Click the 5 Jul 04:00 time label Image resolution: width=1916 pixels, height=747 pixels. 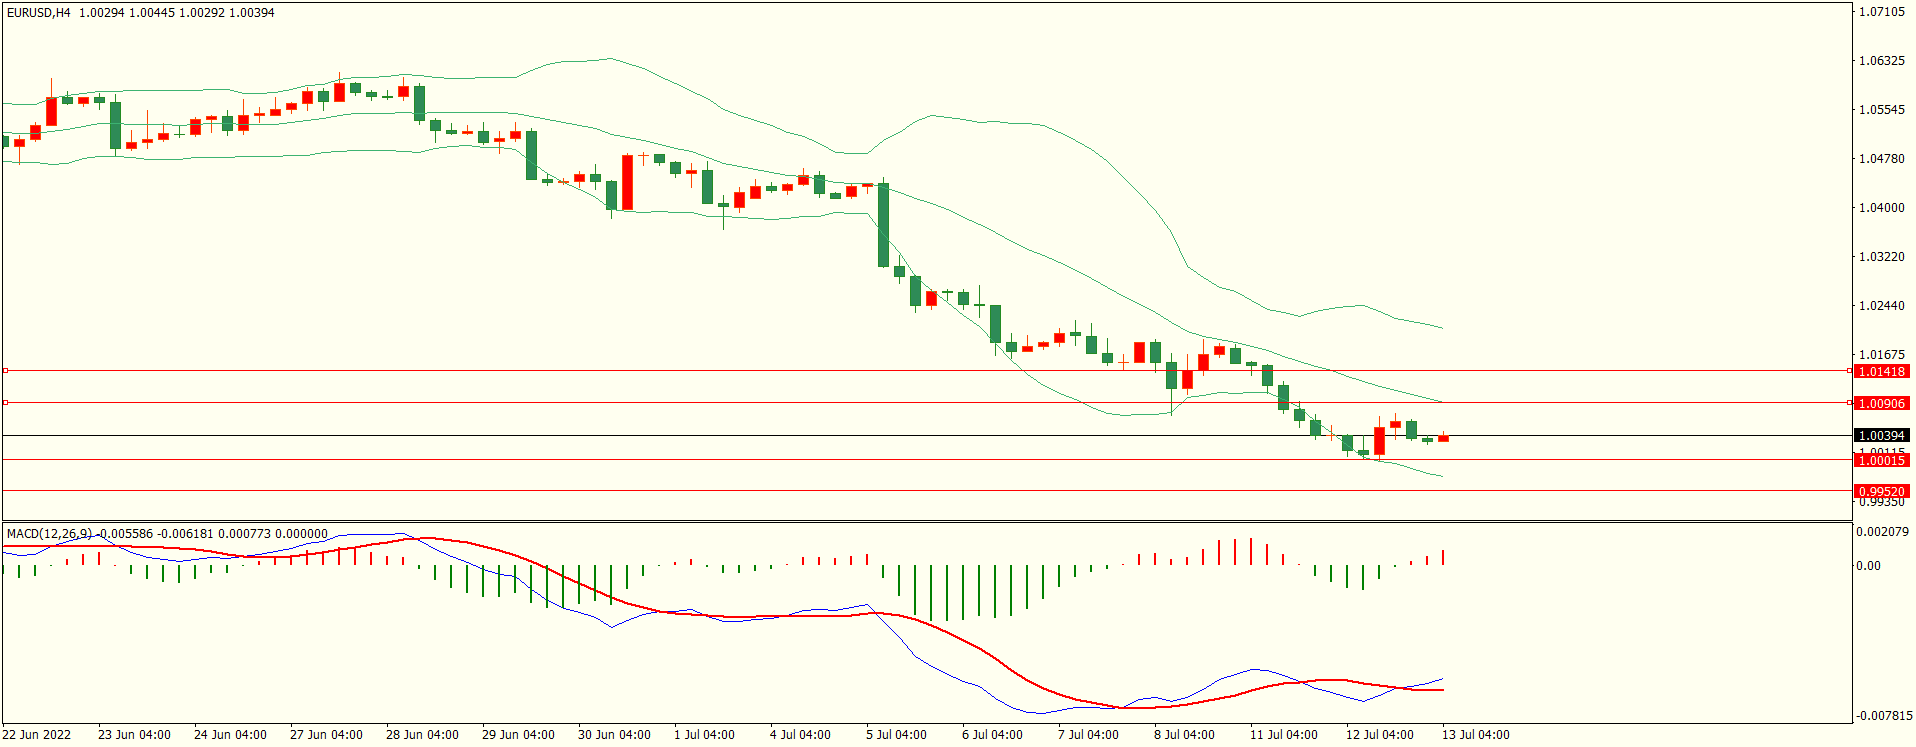point(896,735)
